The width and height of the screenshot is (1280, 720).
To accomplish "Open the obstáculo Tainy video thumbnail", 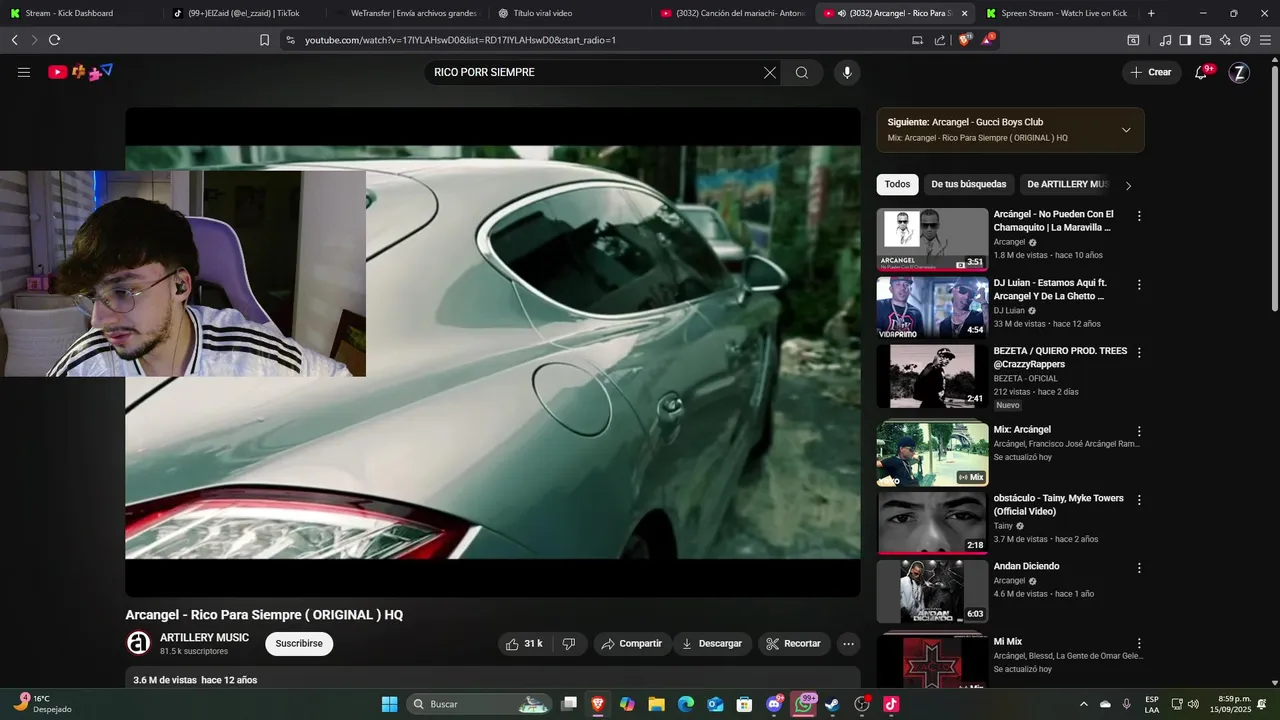I will pos(932,523).
